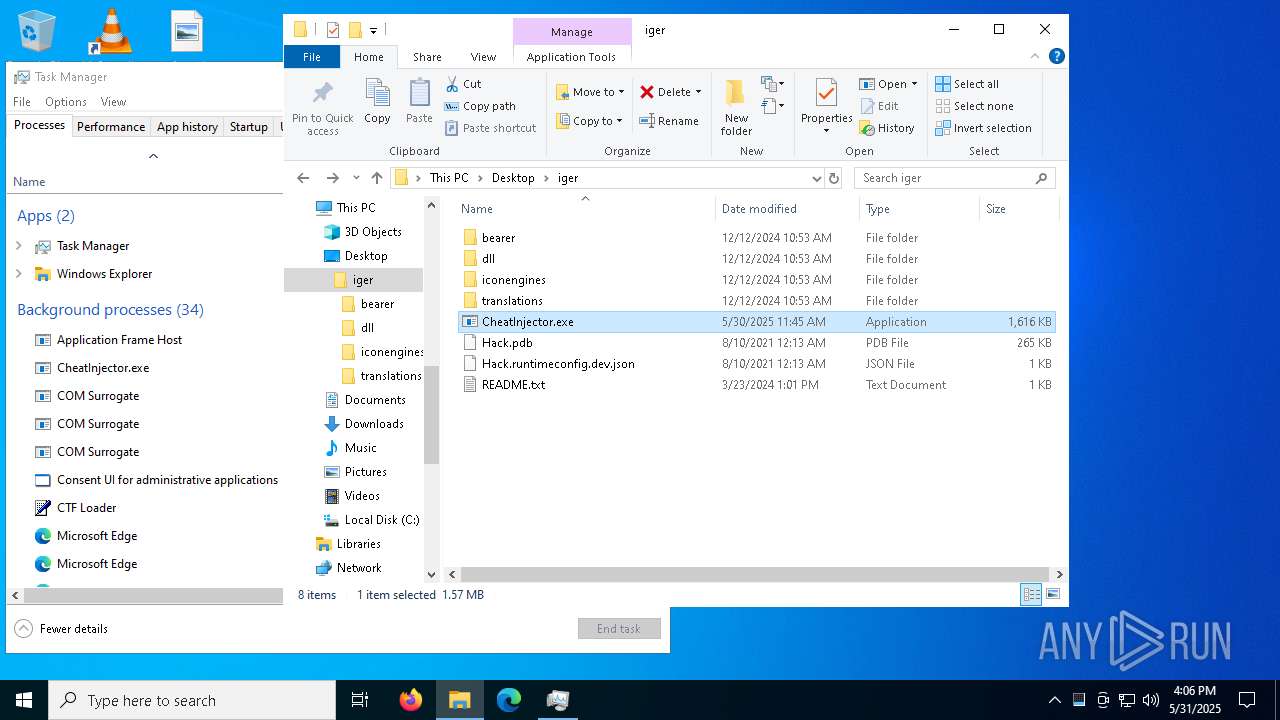Viewport: 1280px width, 720px height.
Task: Open the Recycle Bin desktop icon
Action: point(37,30)
